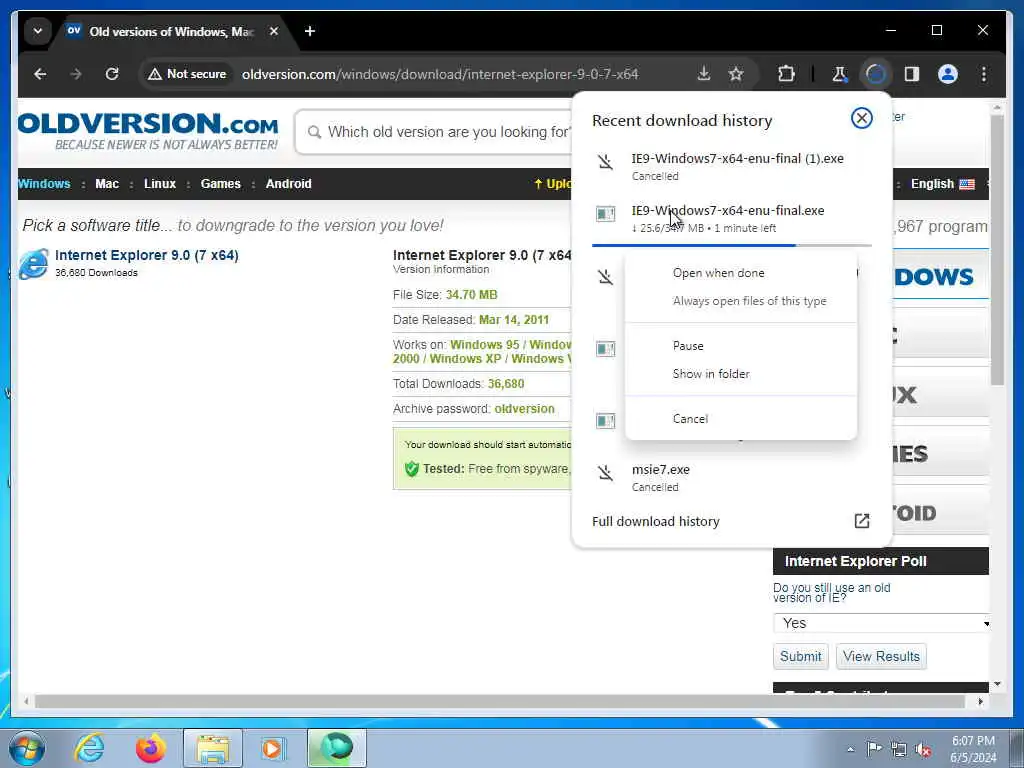Open the English language selector
This screenshot has width=1024, height=768.
tap(942, 184)
